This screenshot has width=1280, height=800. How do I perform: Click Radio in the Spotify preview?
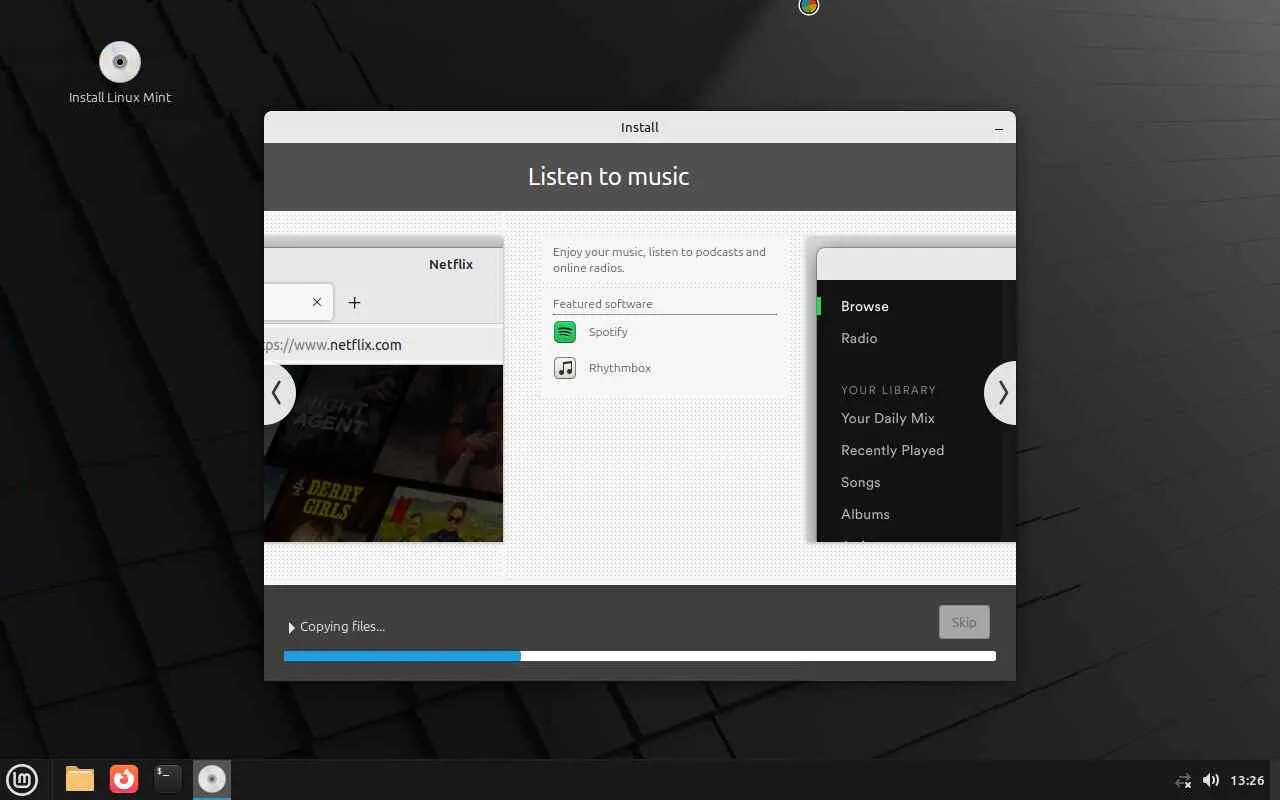coord(859,338)
